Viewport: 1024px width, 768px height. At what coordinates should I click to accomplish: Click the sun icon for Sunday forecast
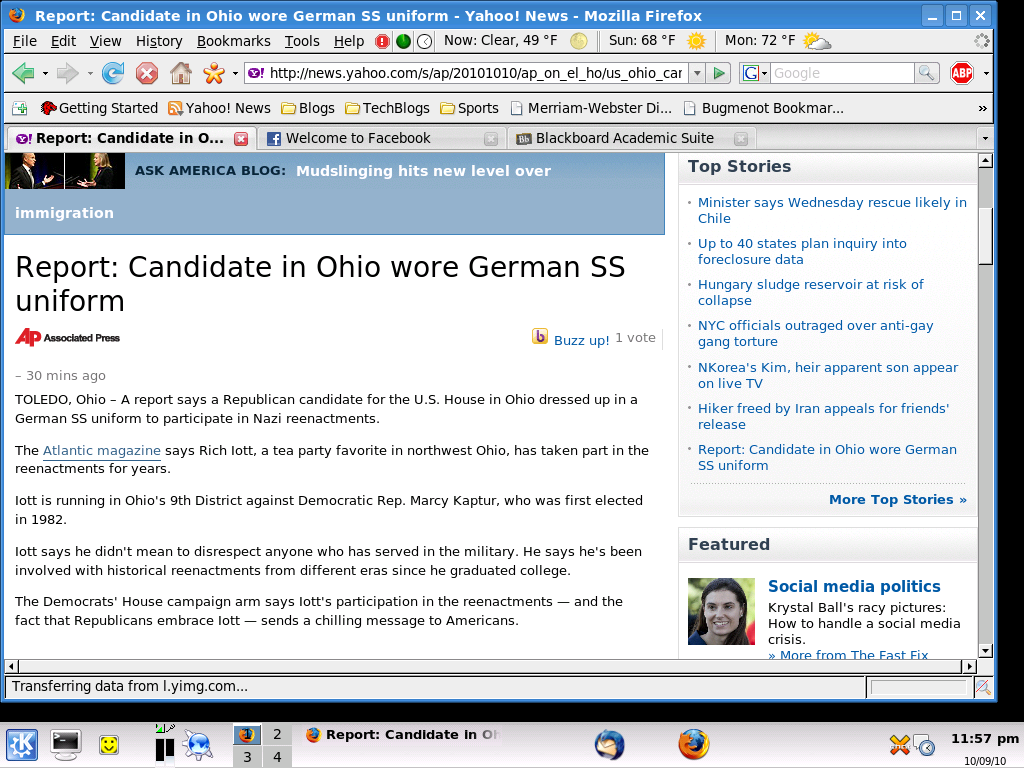(697, 41)
